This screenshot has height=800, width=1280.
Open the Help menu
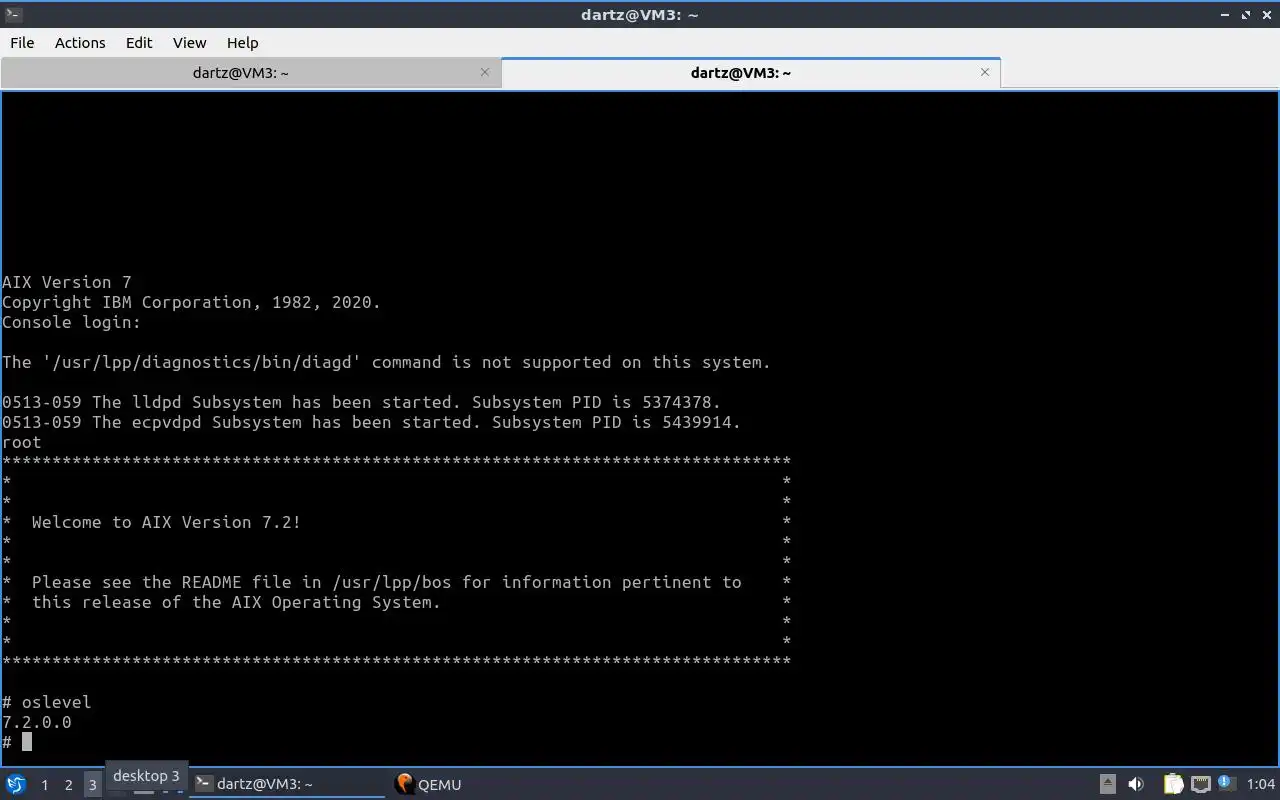click(x=242, y=43)
